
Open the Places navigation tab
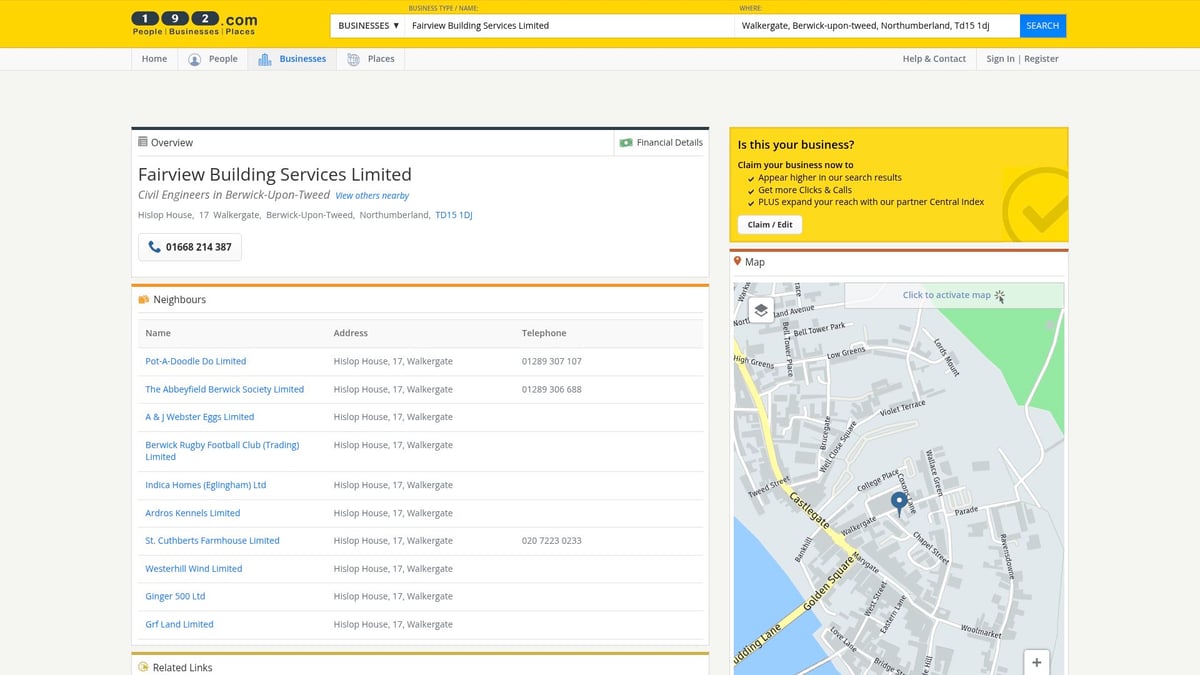pyautogui.click(x=371, y=59)
